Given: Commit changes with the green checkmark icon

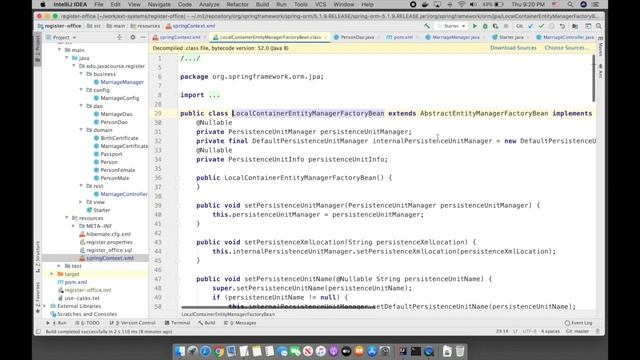Looking at the screenshot, I should tap(541, 26).
